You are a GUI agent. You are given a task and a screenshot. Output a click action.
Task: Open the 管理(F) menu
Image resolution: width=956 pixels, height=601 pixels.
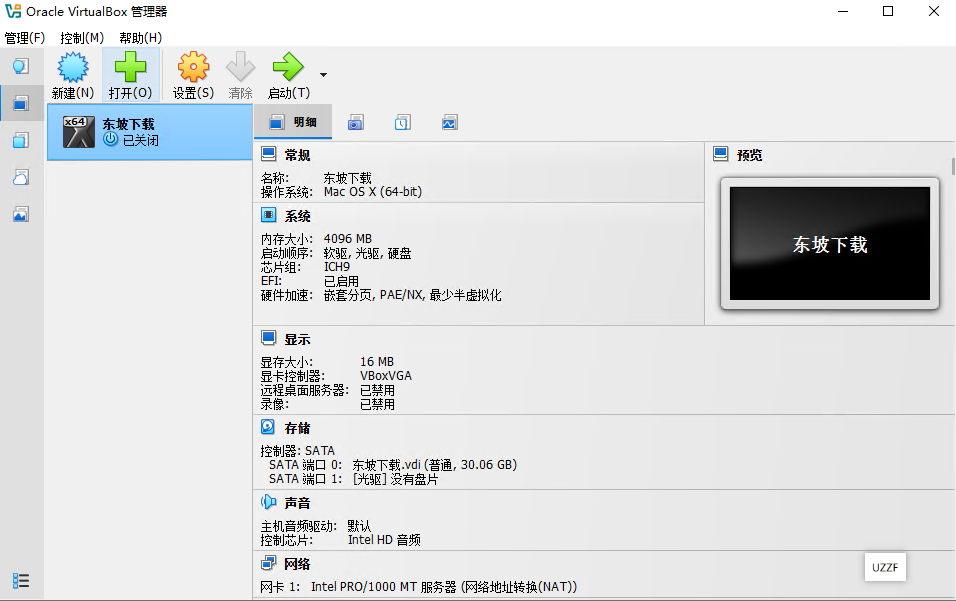[22, 38]
